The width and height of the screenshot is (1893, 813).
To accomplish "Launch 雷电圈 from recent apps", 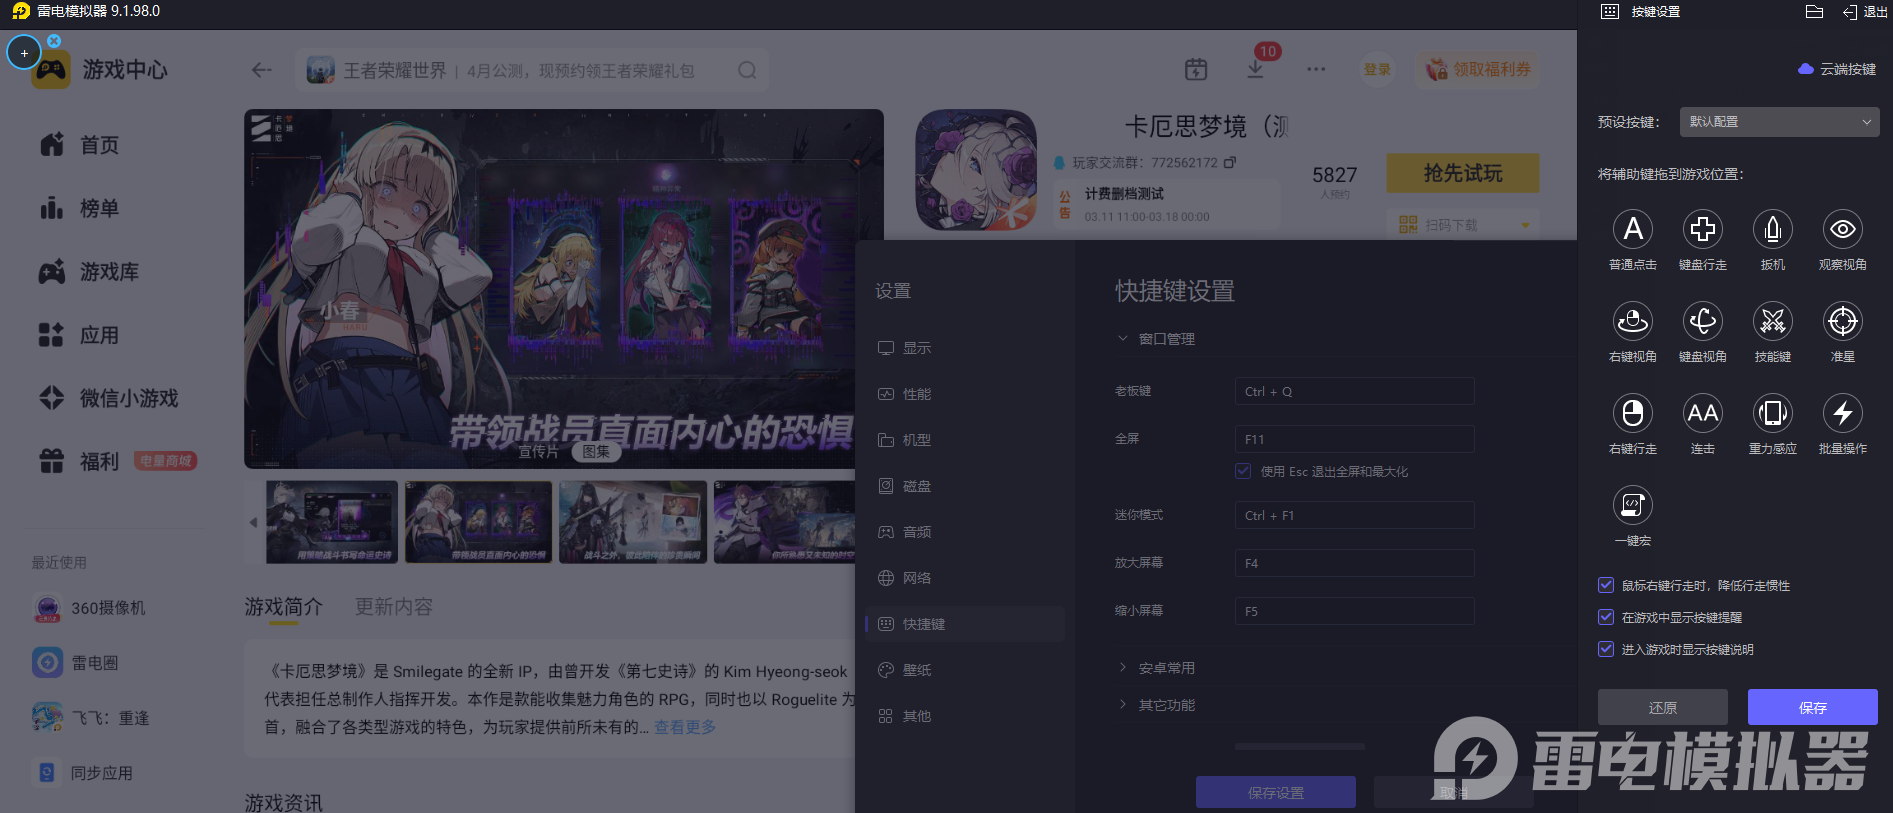I will click(x=75, y=663).
